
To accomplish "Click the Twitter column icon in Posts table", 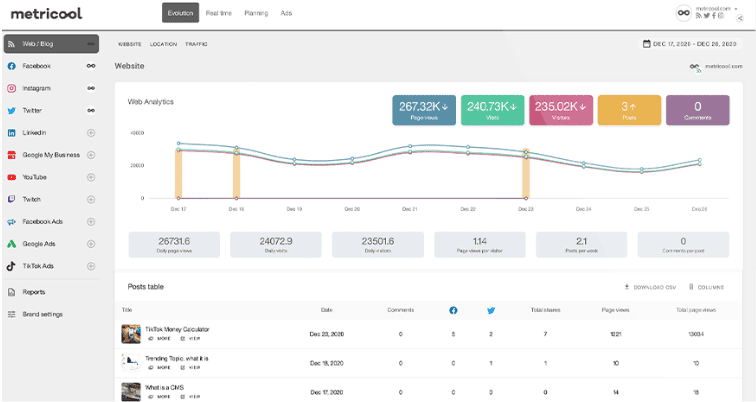I will [490, 311].
